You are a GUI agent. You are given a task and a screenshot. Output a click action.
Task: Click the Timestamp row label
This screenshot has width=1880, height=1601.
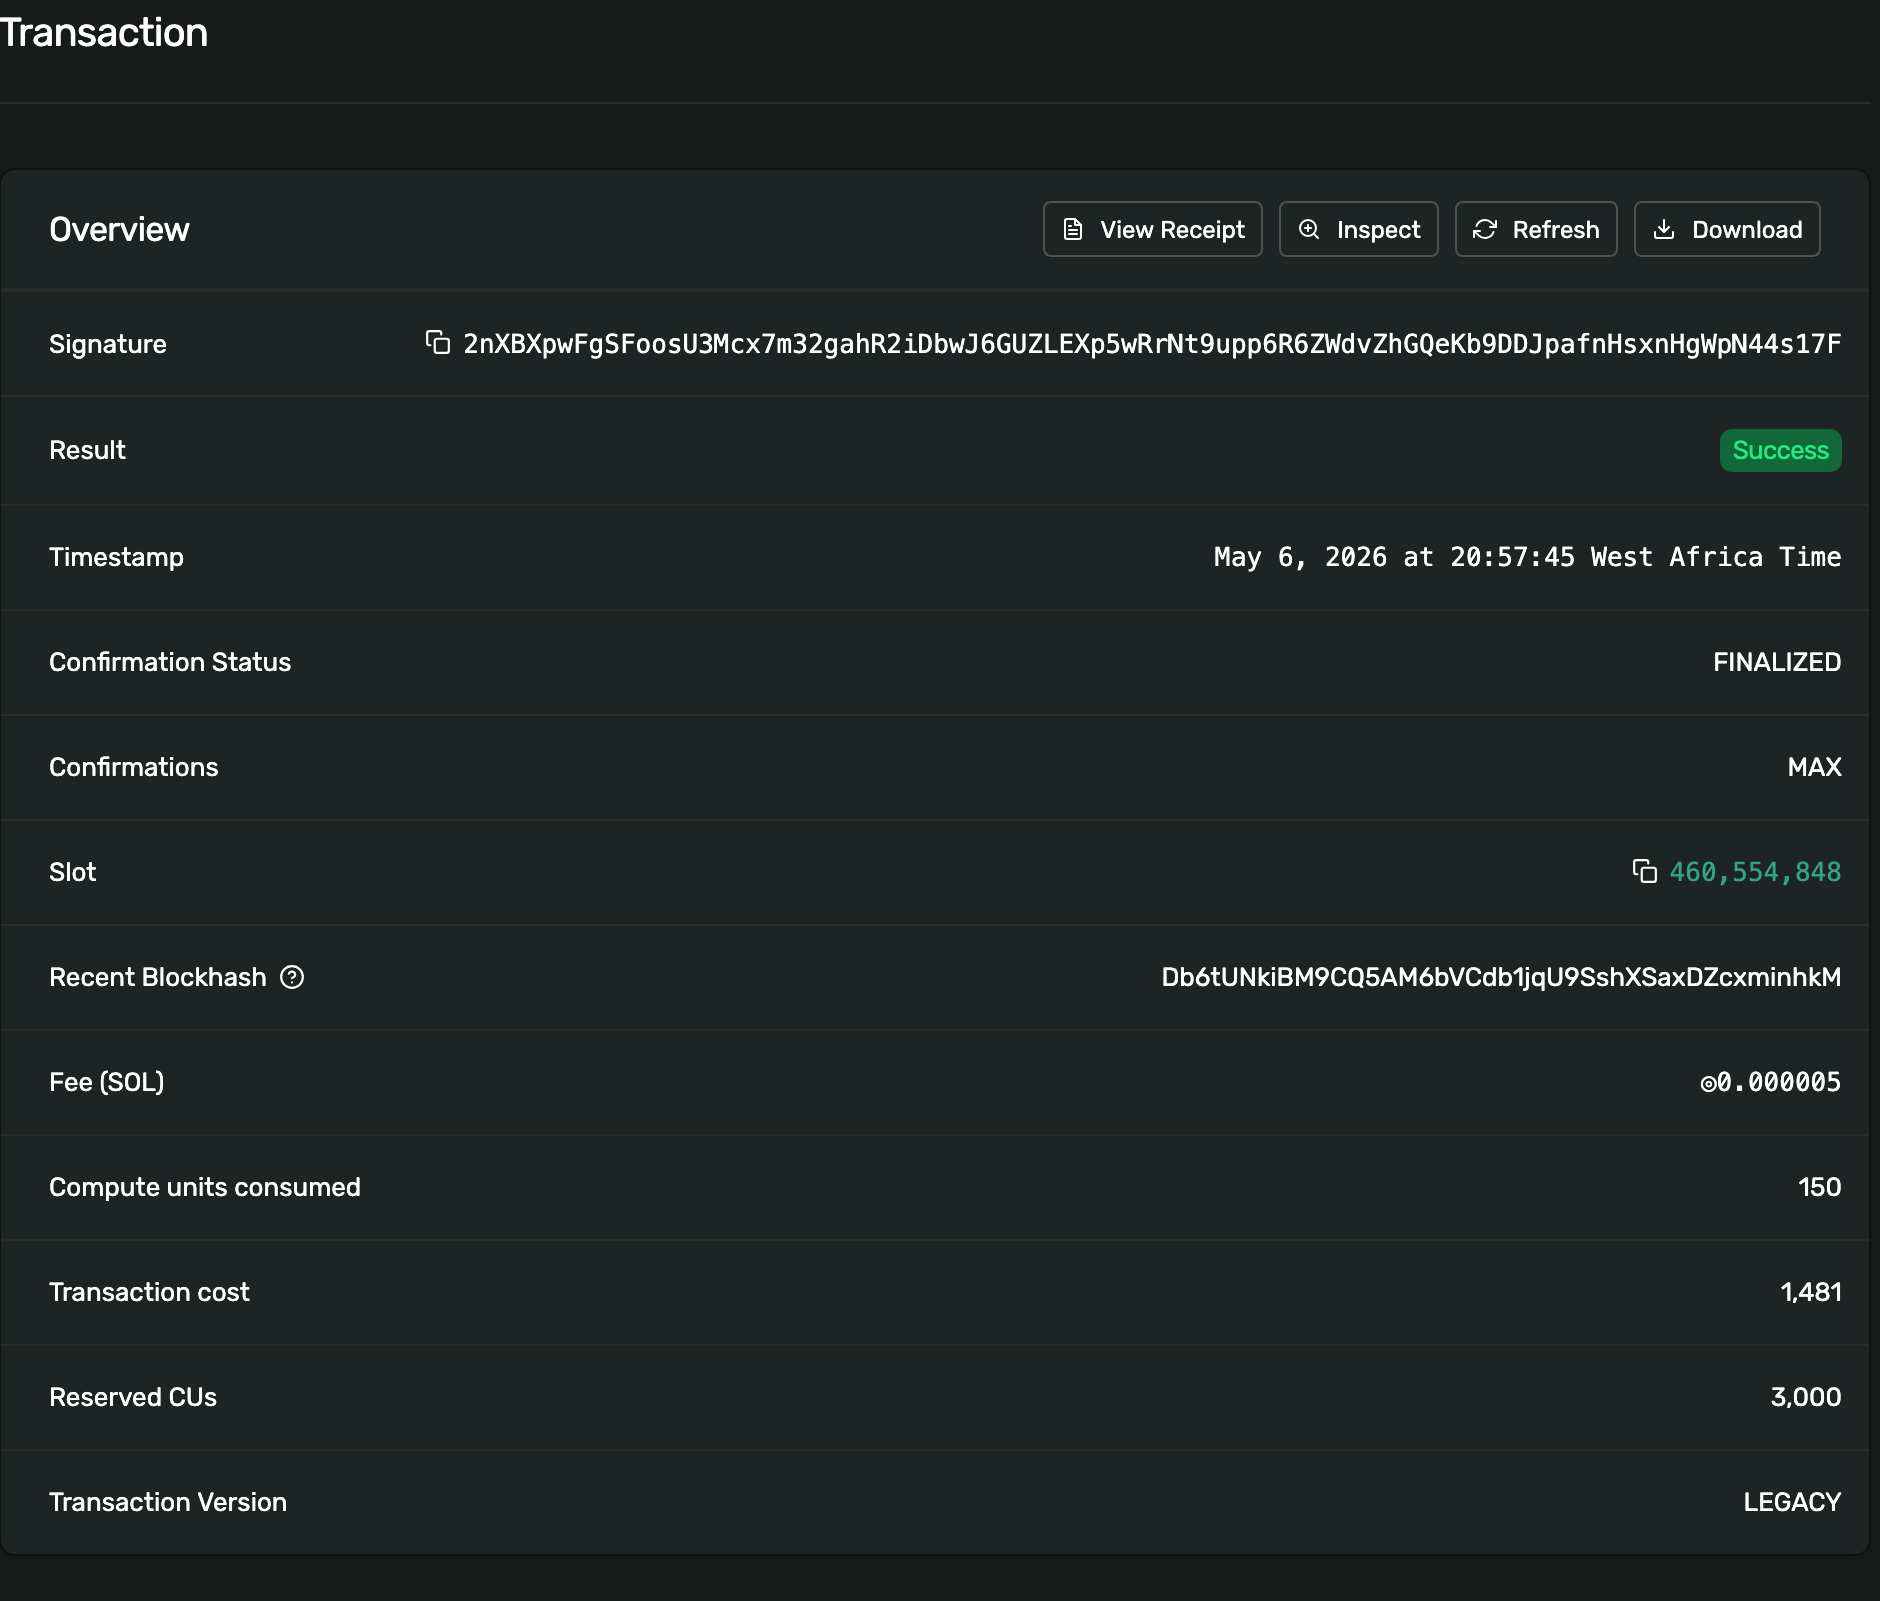point(116,557)
